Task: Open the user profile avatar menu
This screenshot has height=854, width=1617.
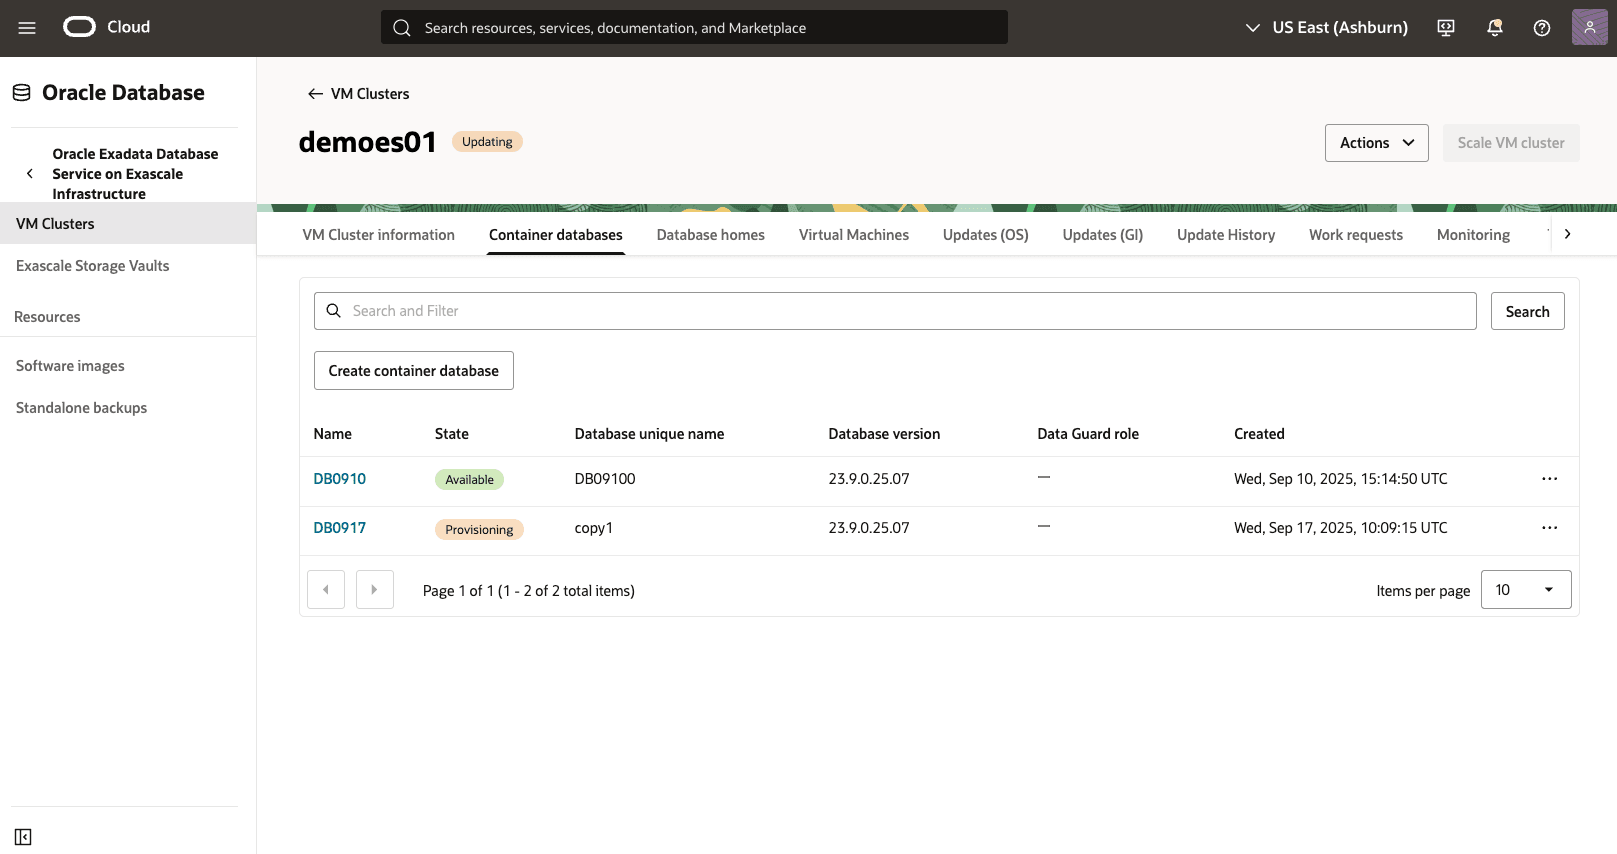Action: pyautogui.click(x=1590, y=27)
